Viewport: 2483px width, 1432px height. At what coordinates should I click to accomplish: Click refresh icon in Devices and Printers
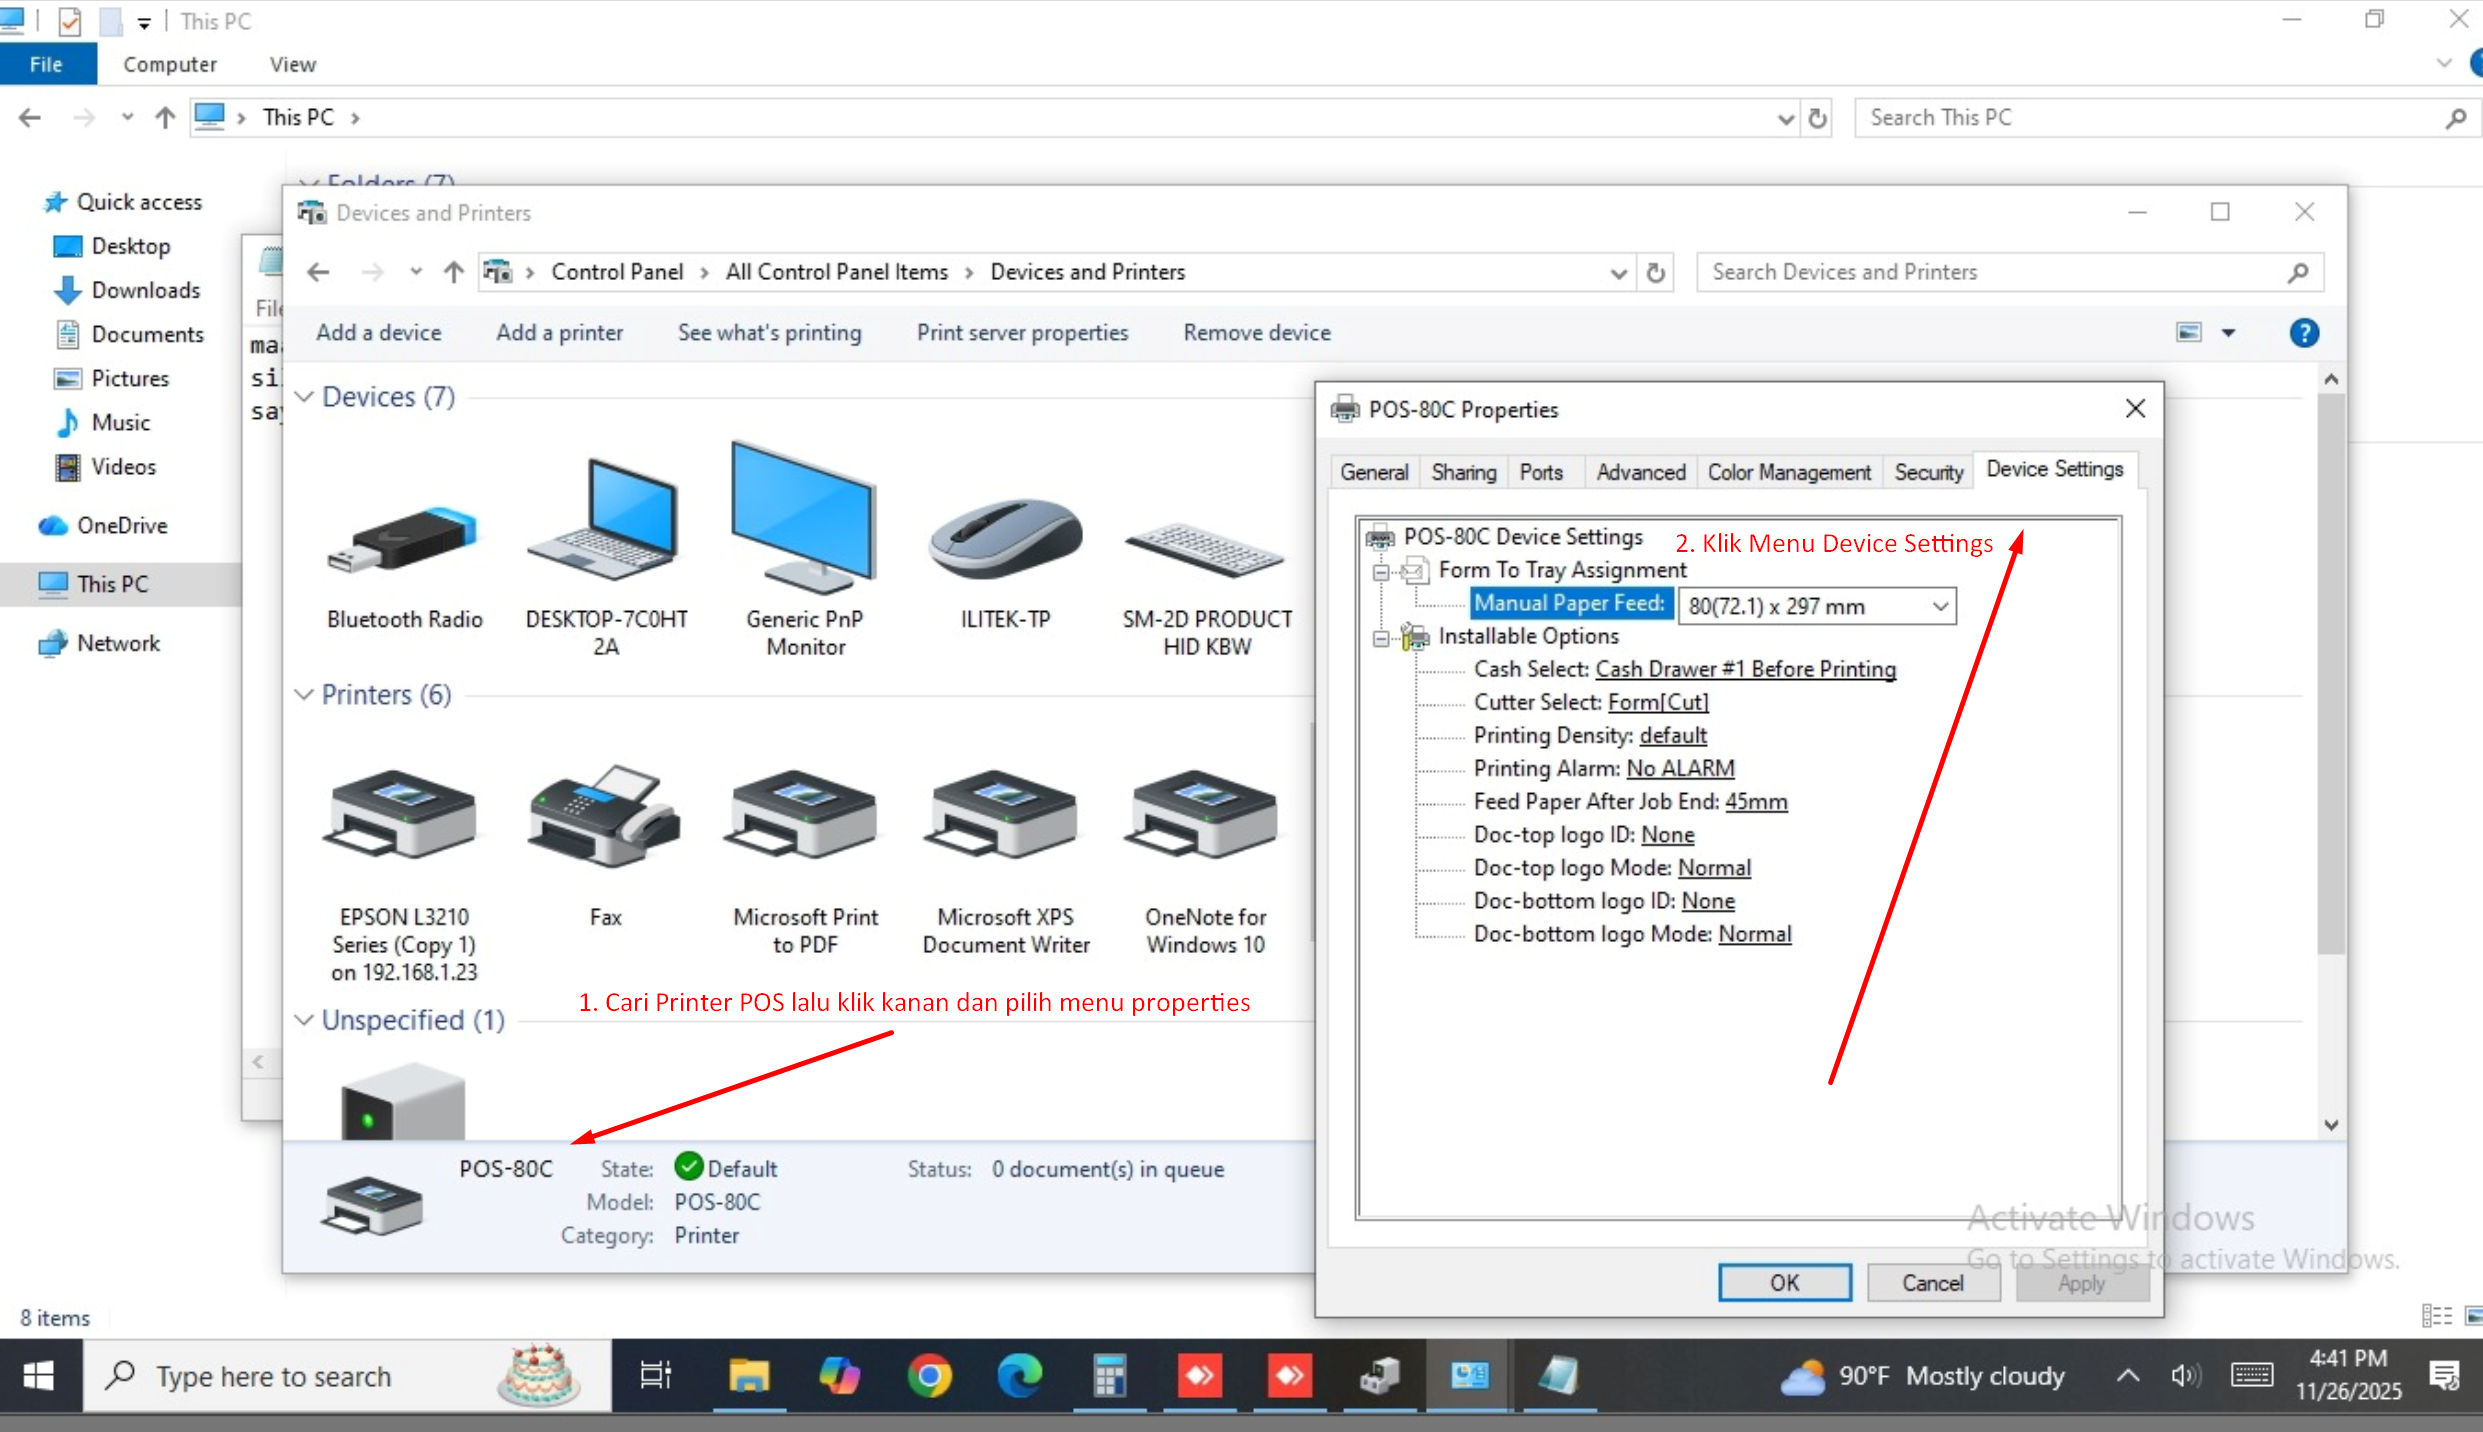1655,272
